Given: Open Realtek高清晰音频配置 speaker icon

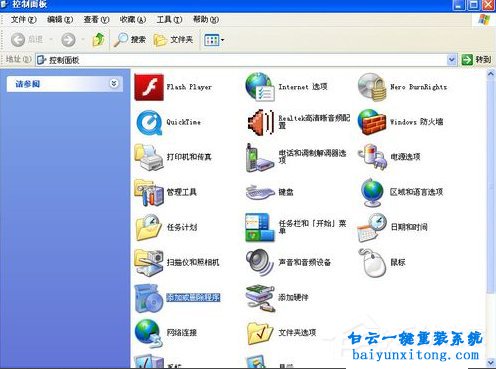Looking at the screenshot, I should point(261,122).
